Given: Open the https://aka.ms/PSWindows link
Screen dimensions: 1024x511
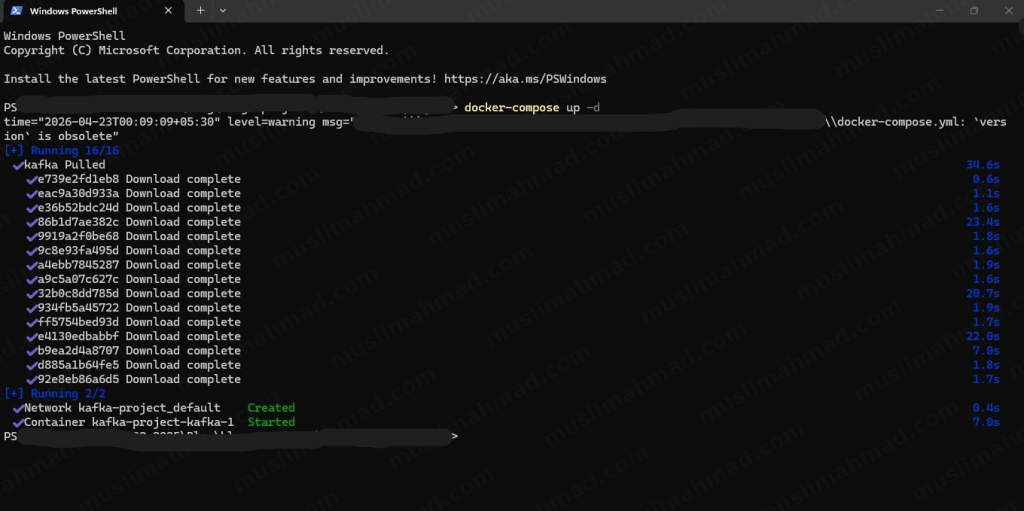Looking at the screenshot, I should (x=525, y=79).
